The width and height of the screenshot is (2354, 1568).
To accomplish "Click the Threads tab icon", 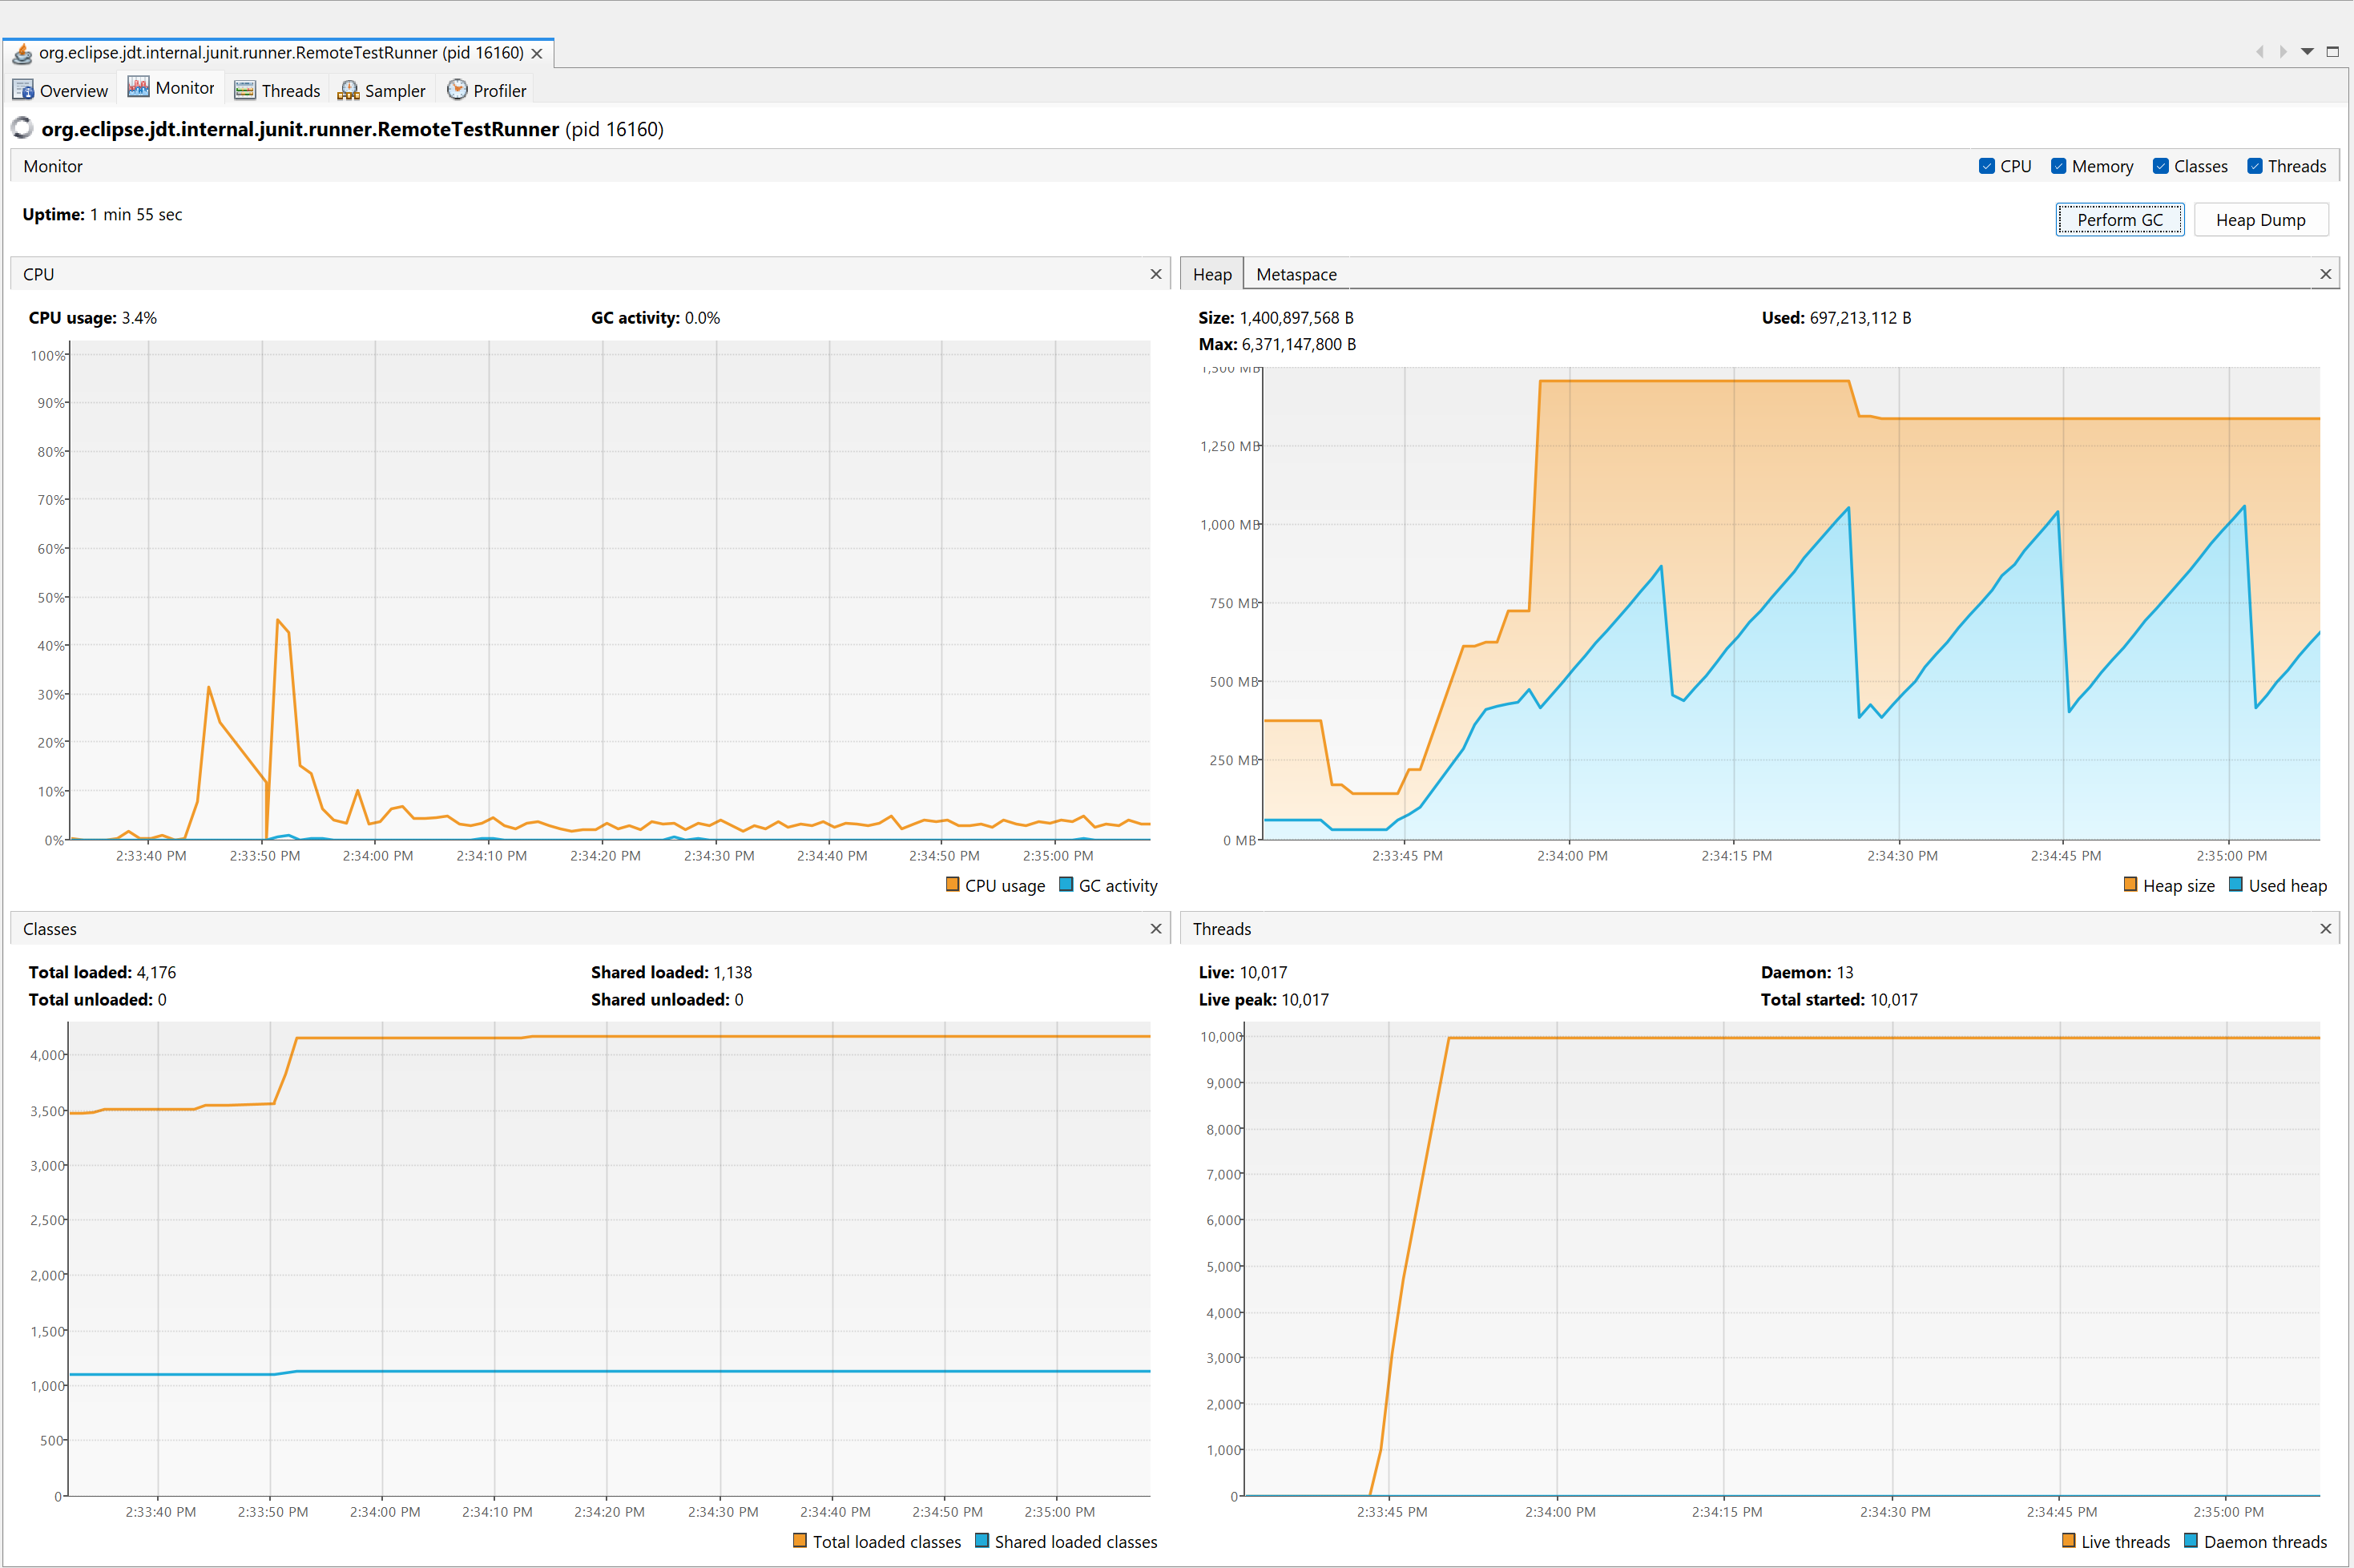I will (244, 90).
